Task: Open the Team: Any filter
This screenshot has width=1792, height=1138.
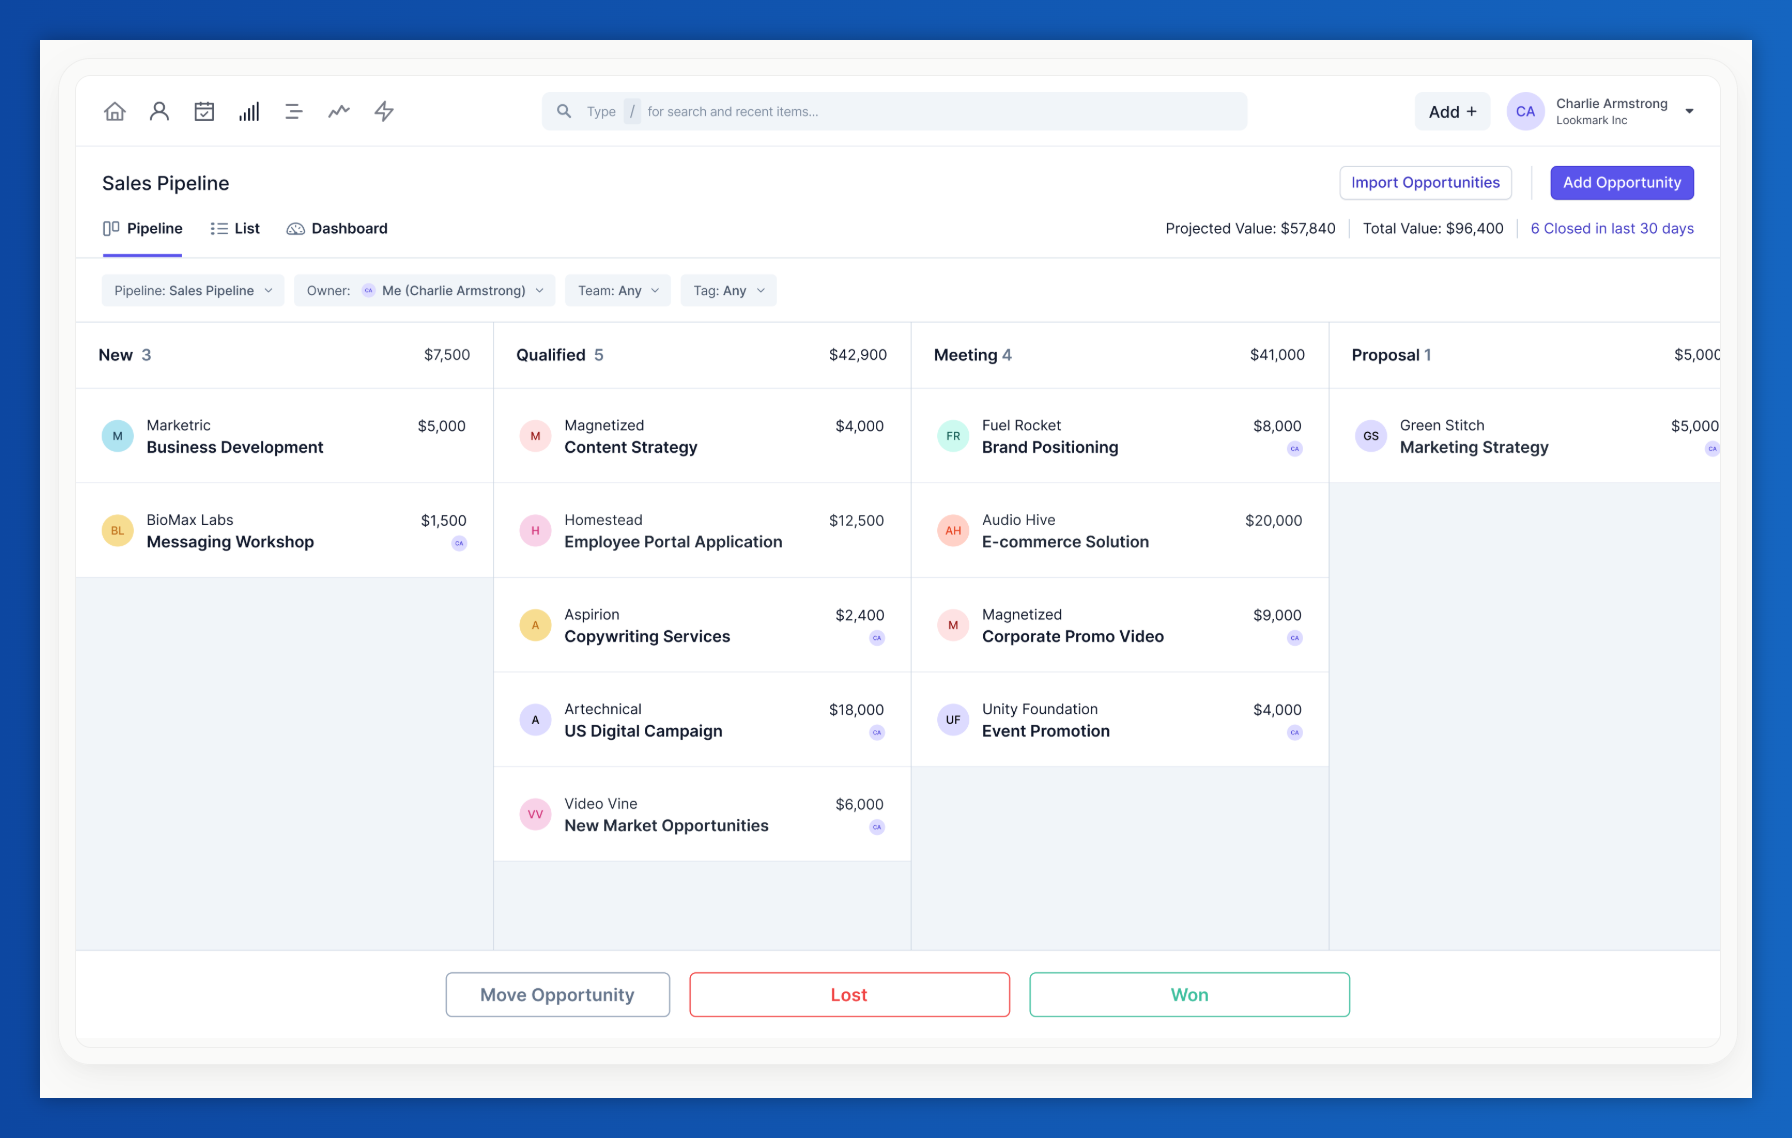Action: [x=618, y=291]
